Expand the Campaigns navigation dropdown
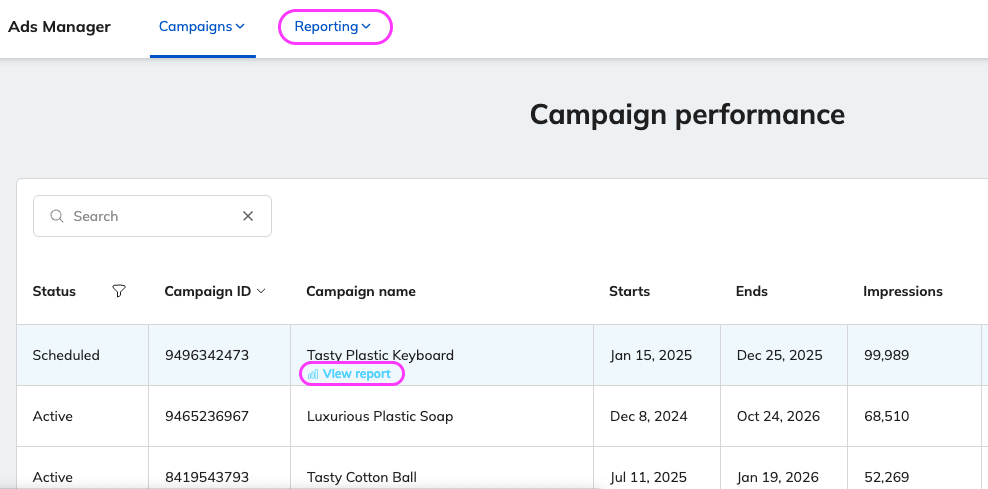988x489 pixels. 202,27
